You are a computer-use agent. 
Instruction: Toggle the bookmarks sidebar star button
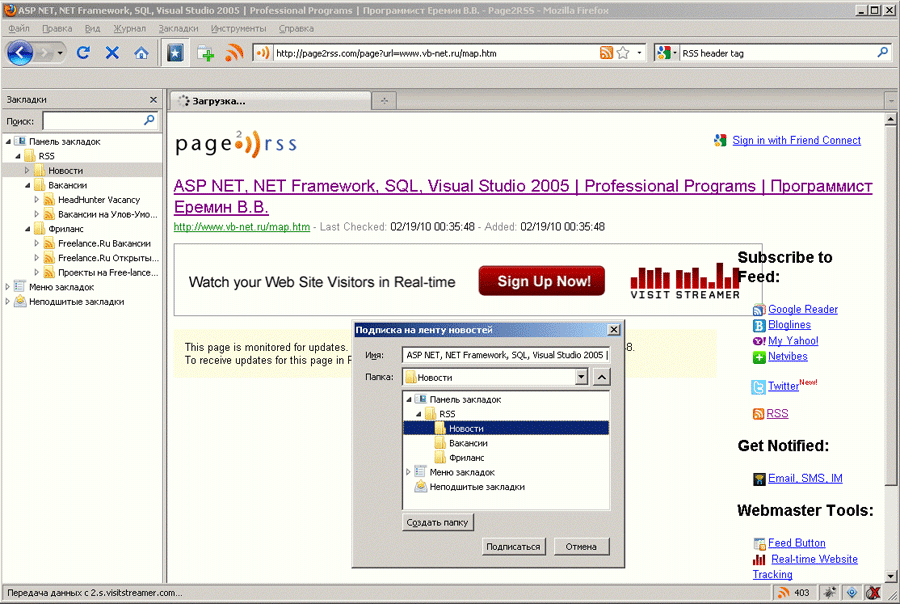coord(175,53)
